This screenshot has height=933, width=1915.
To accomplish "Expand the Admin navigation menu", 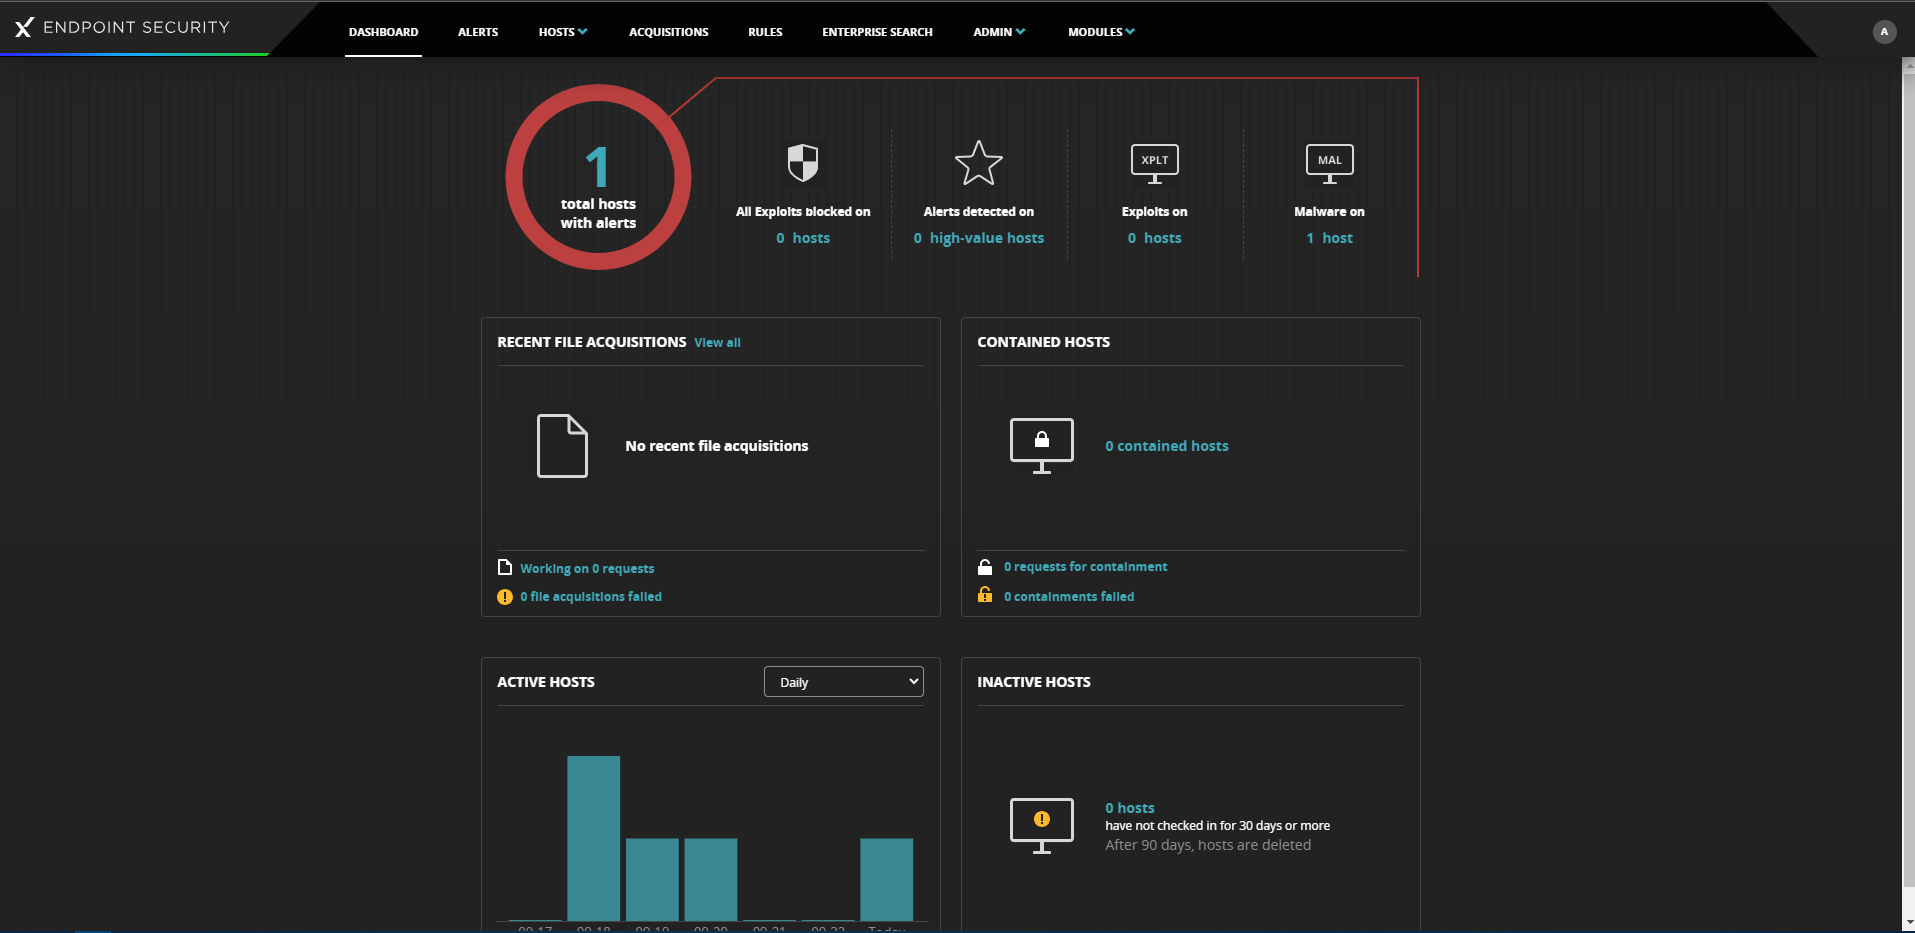I will [998, 32].
